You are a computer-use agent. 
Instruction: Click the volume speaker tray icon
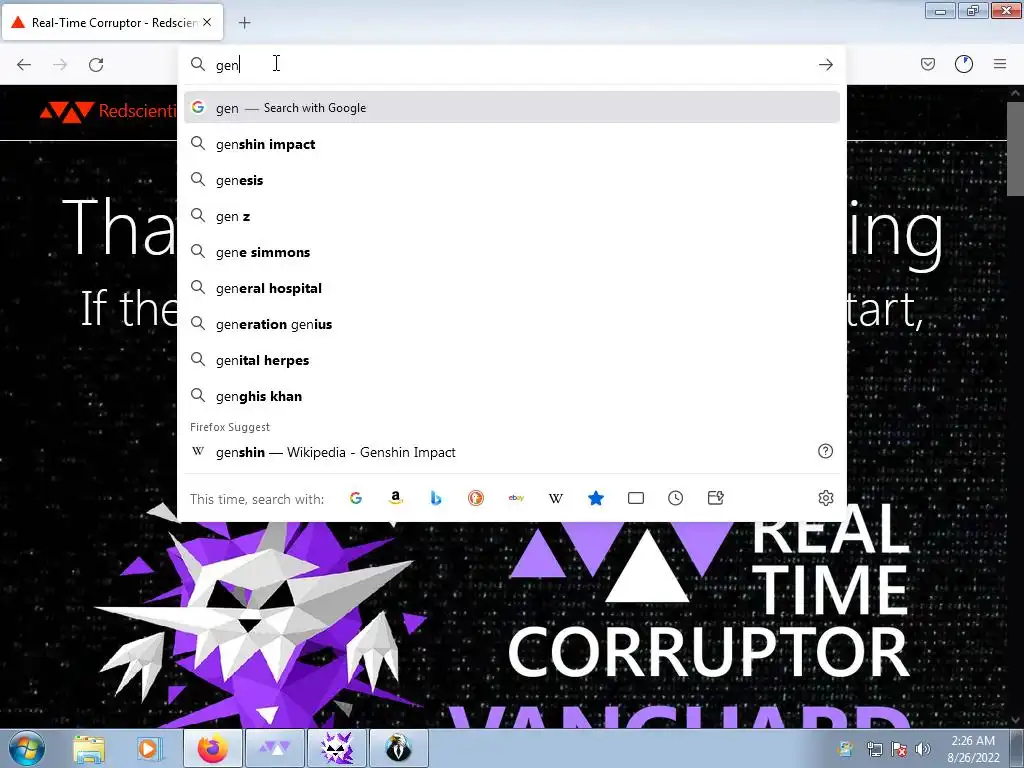pyautogui.click(x=922, y=749)
